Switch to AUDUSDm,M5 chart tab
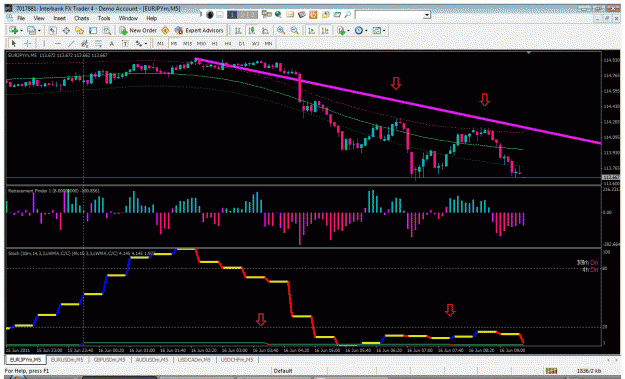625x379 pixels. 151,360
